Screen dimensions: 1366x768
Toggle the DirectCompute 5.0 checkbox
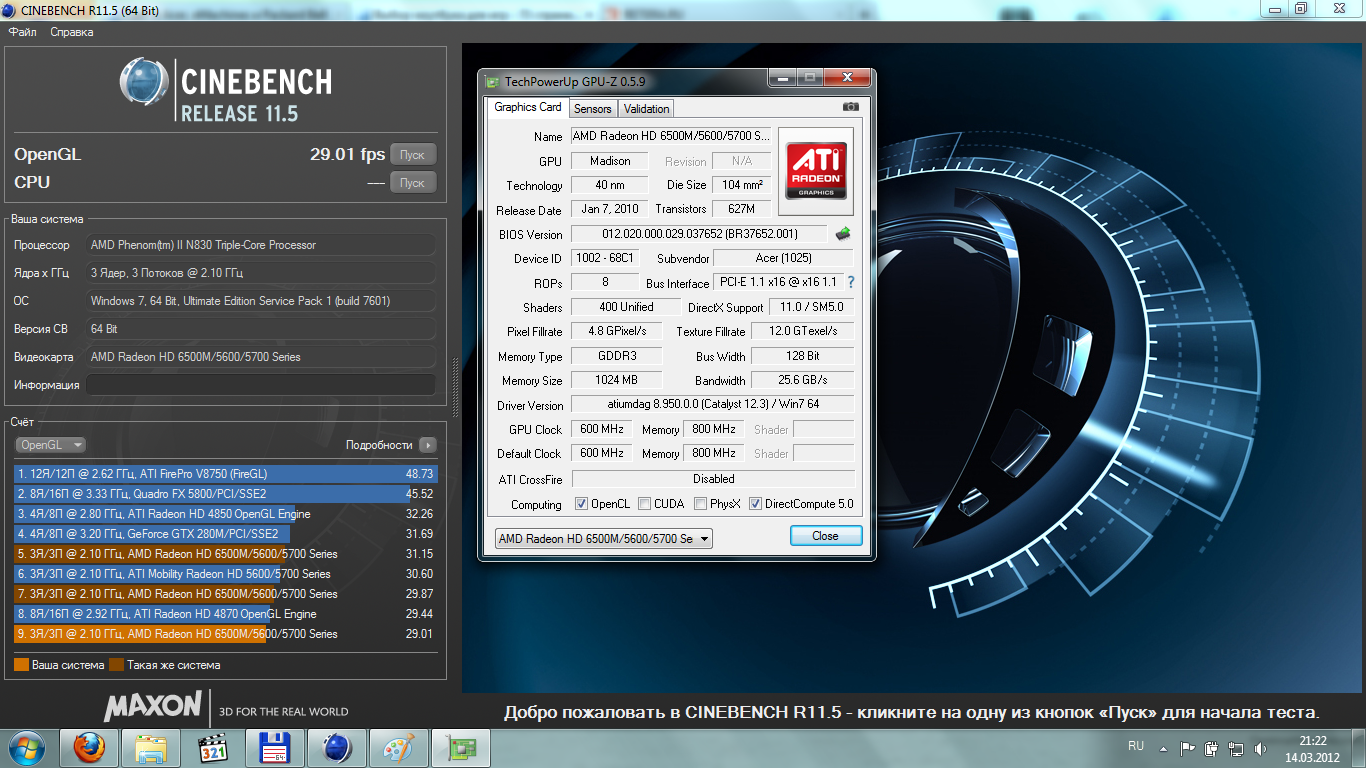point(755,504)
